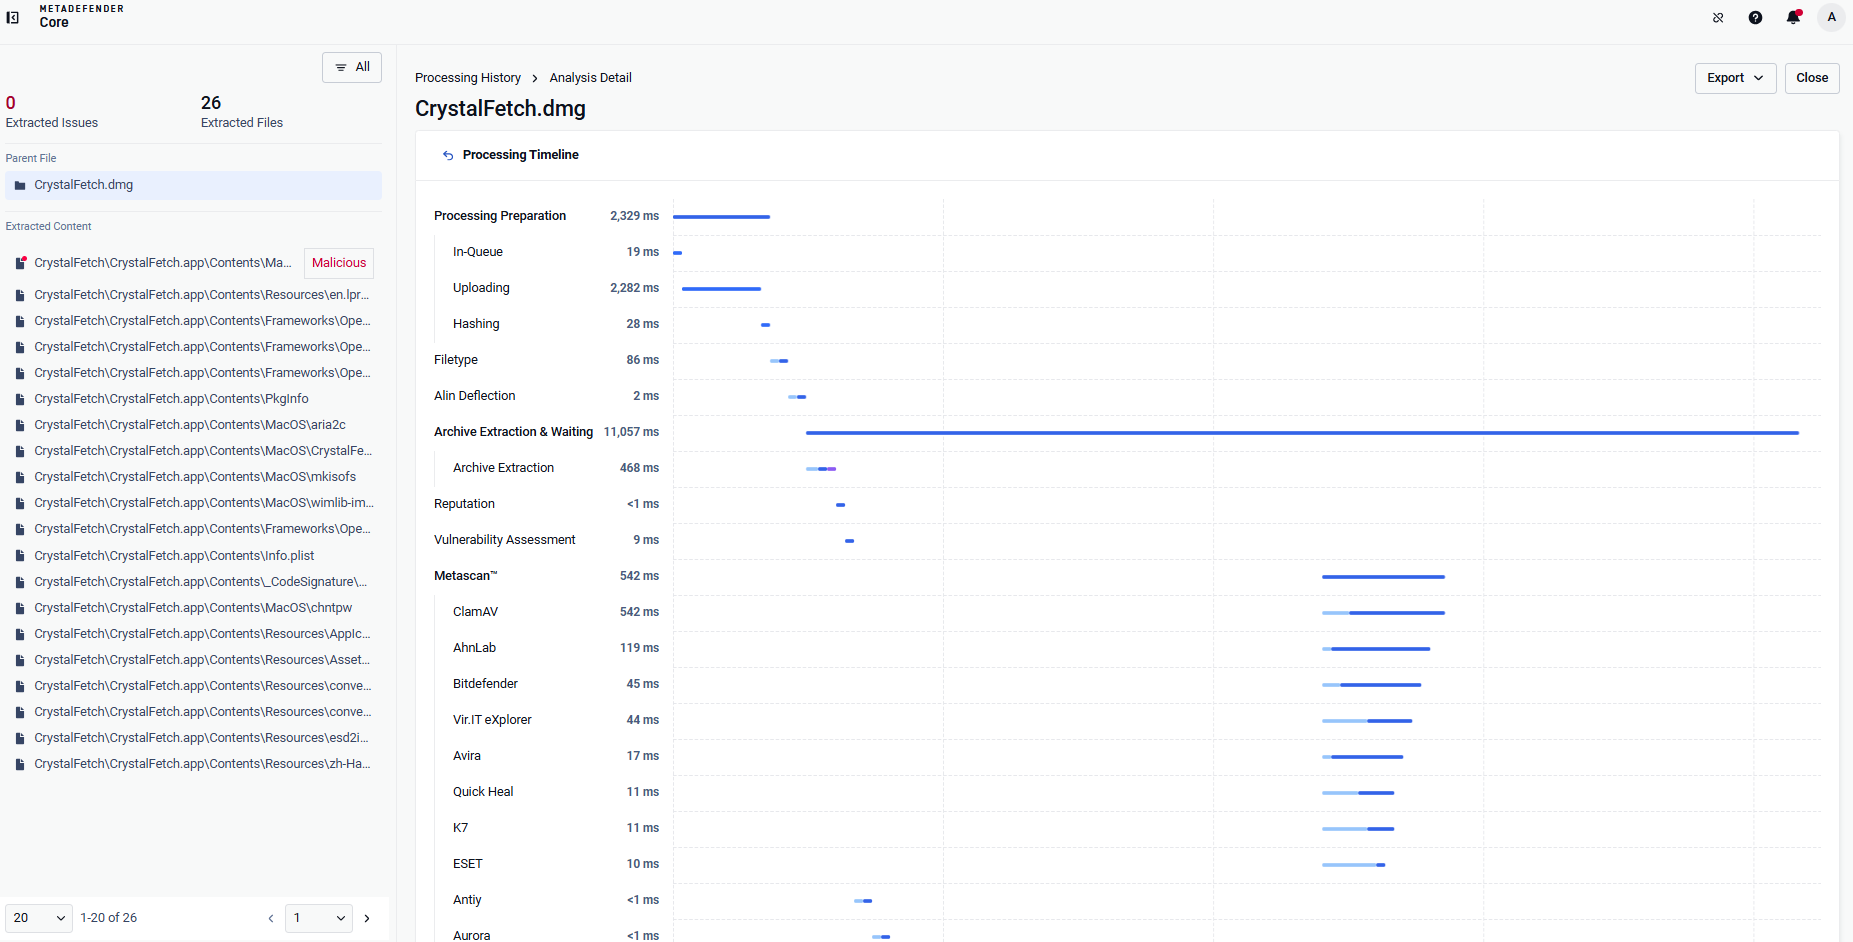Viewport: 1853px width, 942px height.
Task: Click the Close button
Action: 1812,78
